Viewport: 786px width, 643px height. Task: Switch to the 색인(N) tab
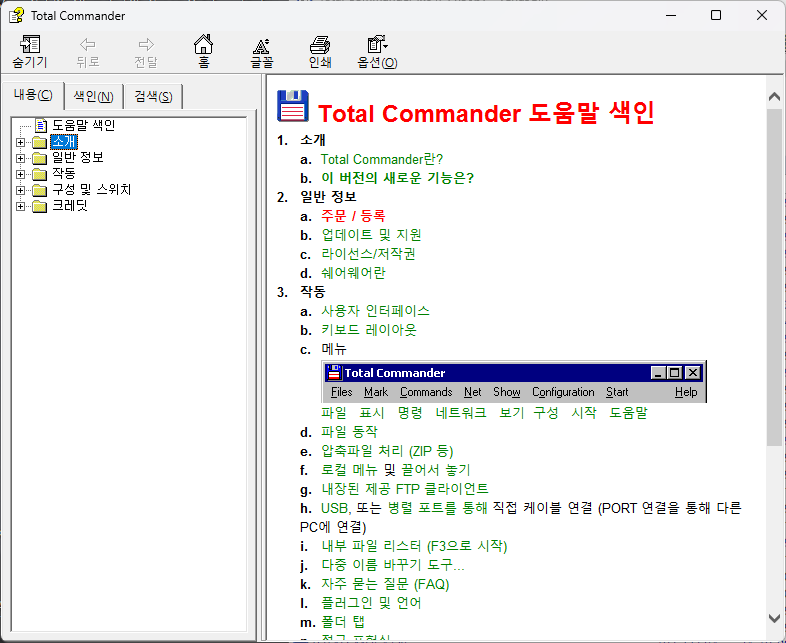94,96
